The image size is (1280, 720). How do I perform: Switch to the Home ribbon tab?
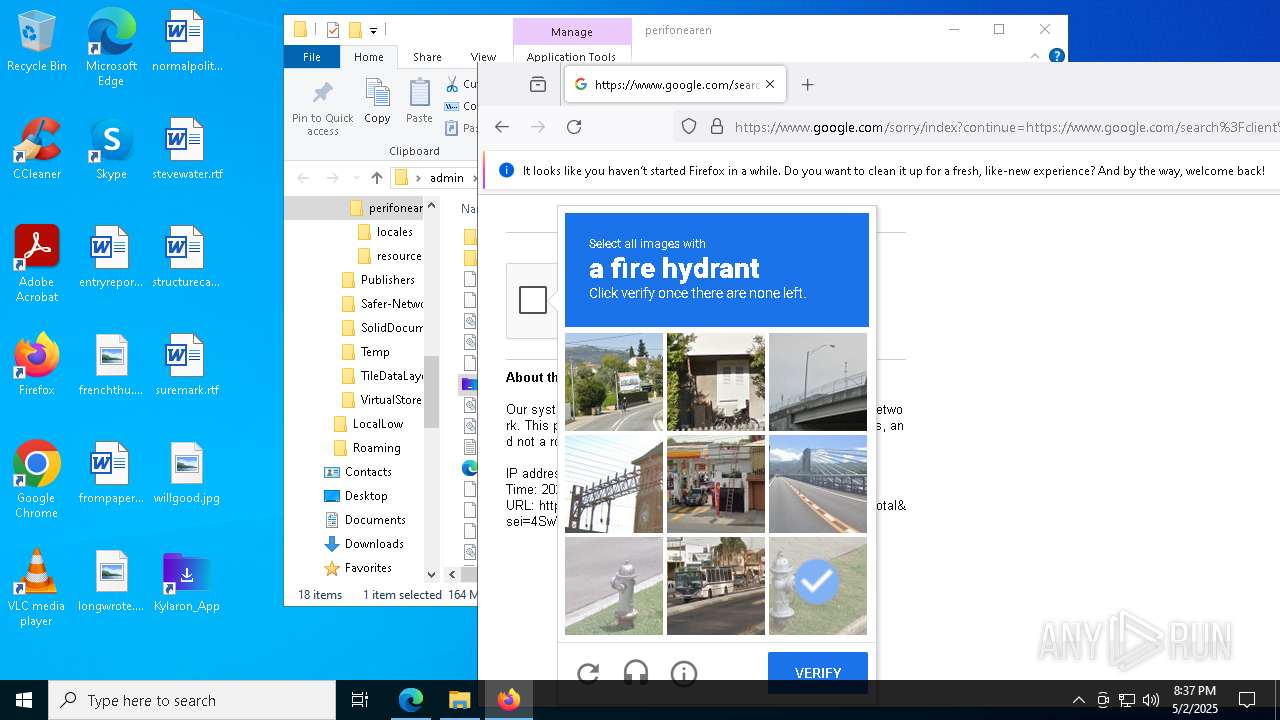tap(369, 57)
